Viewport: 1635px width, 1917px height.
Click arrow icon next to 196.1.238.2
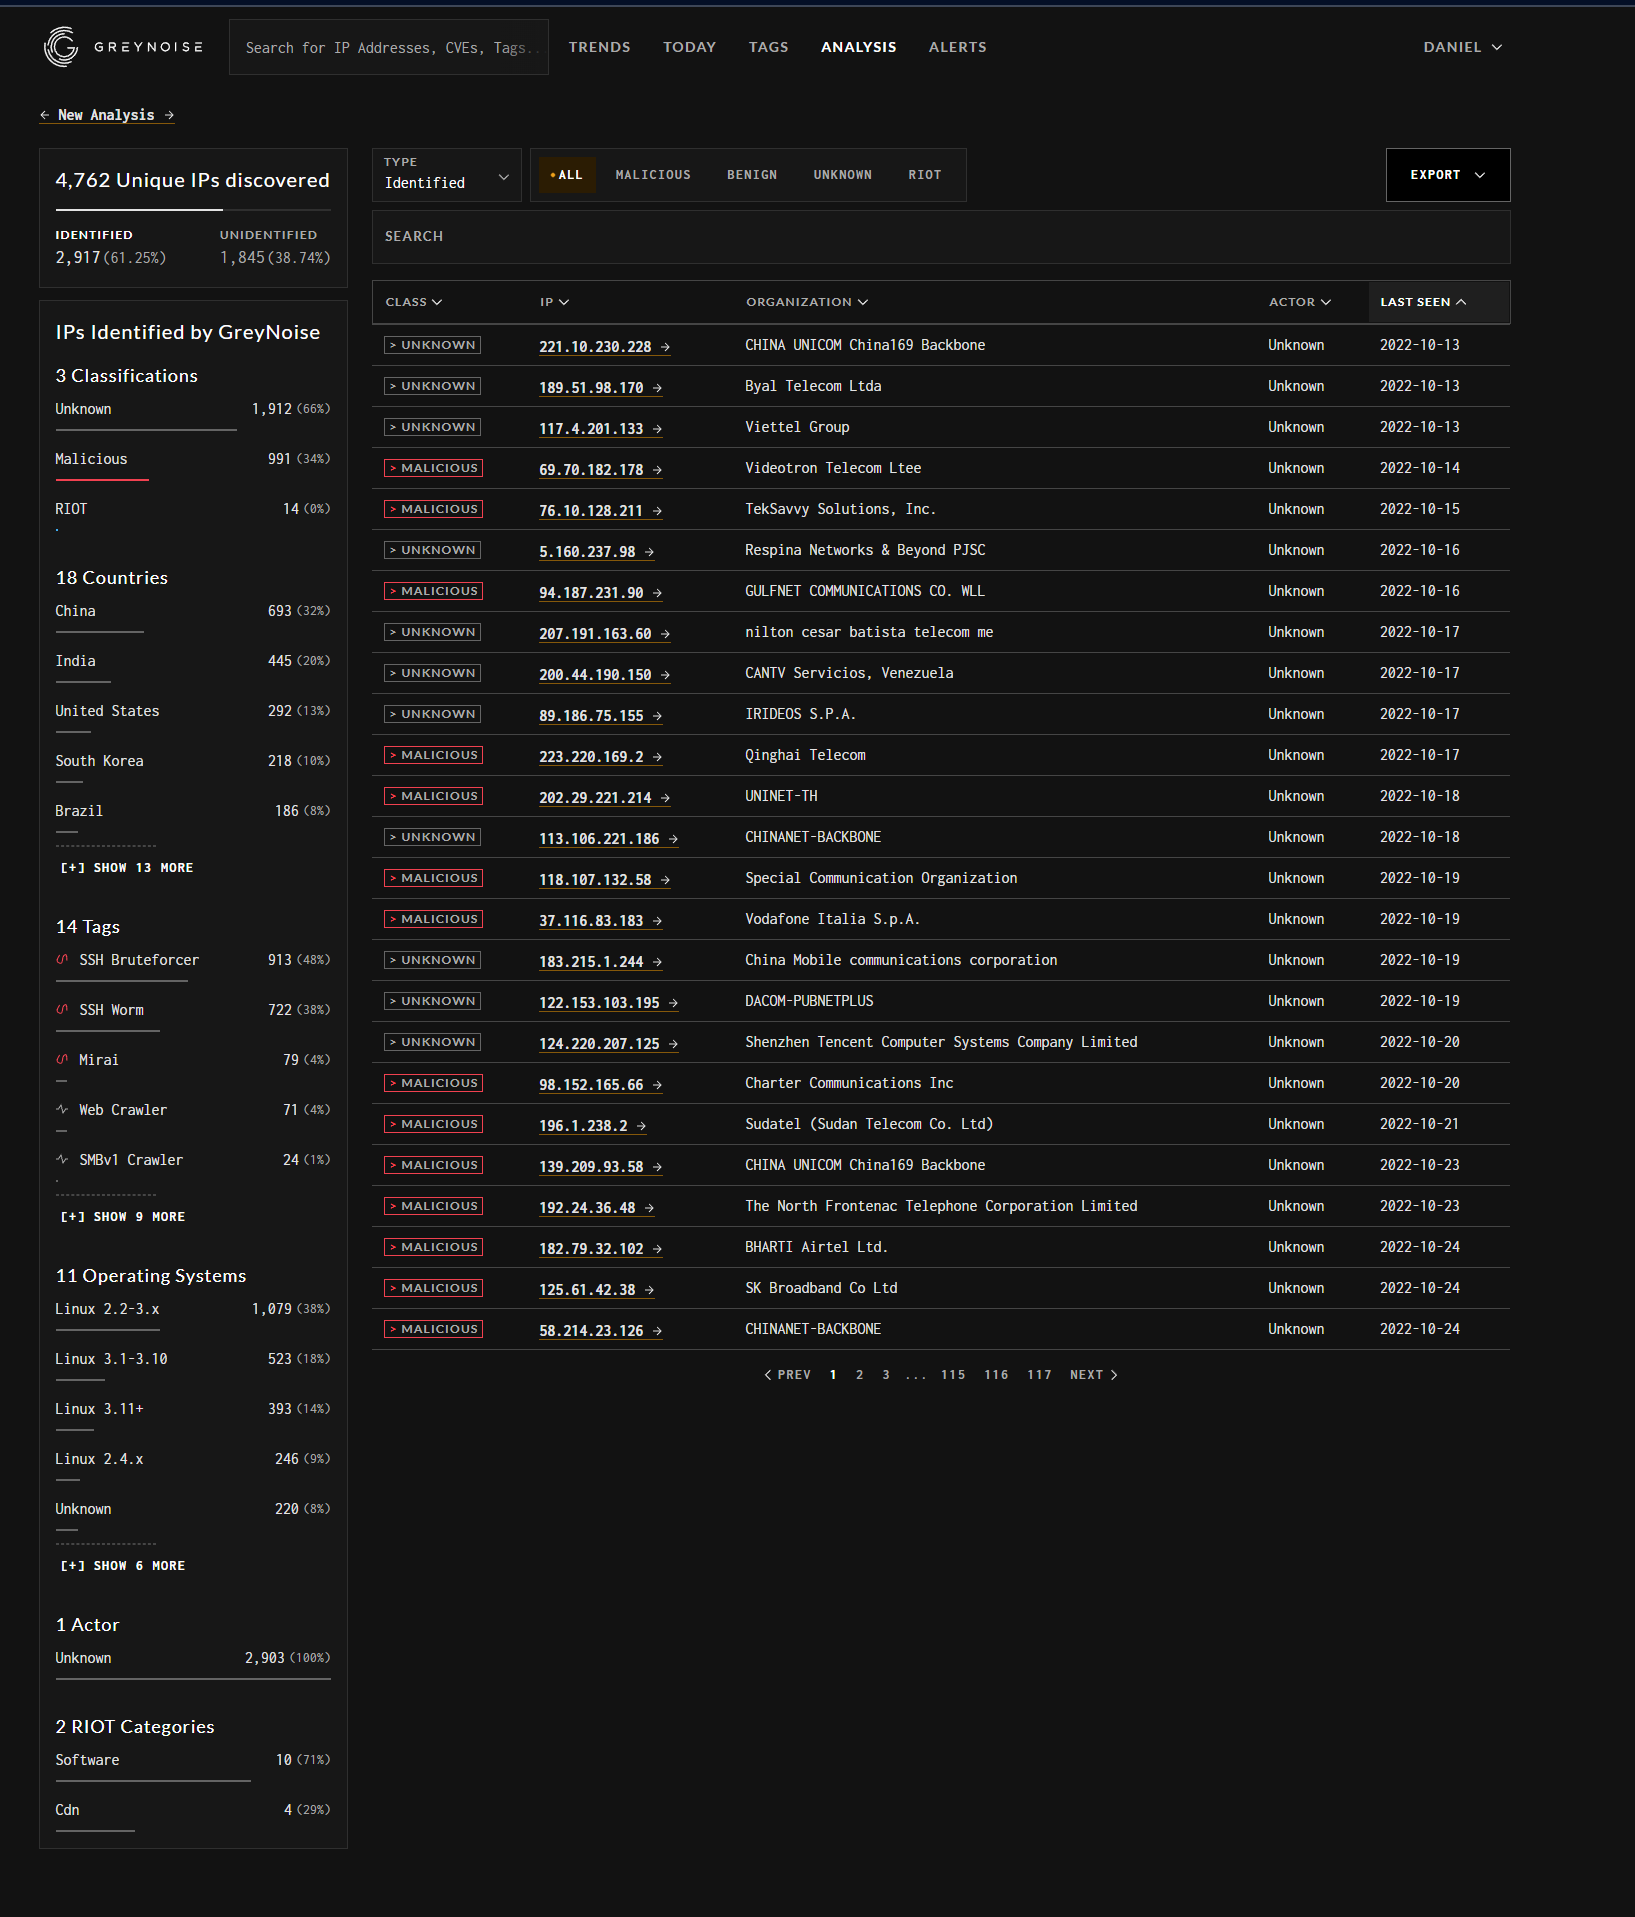coord(641,1126)
